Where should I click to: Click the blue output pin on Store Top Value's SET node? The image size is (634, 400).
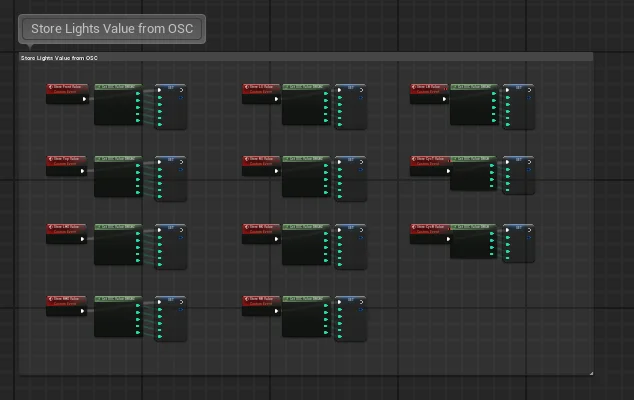pyautogui.click(x=181, y=169)
